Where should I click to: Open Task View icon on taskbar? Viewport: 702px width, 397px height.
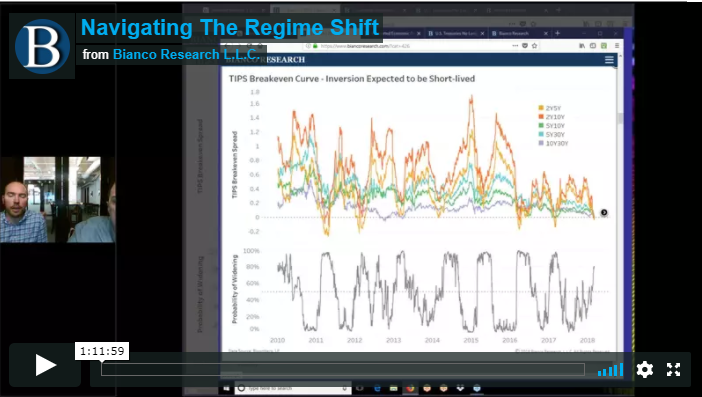click(360, 388)
